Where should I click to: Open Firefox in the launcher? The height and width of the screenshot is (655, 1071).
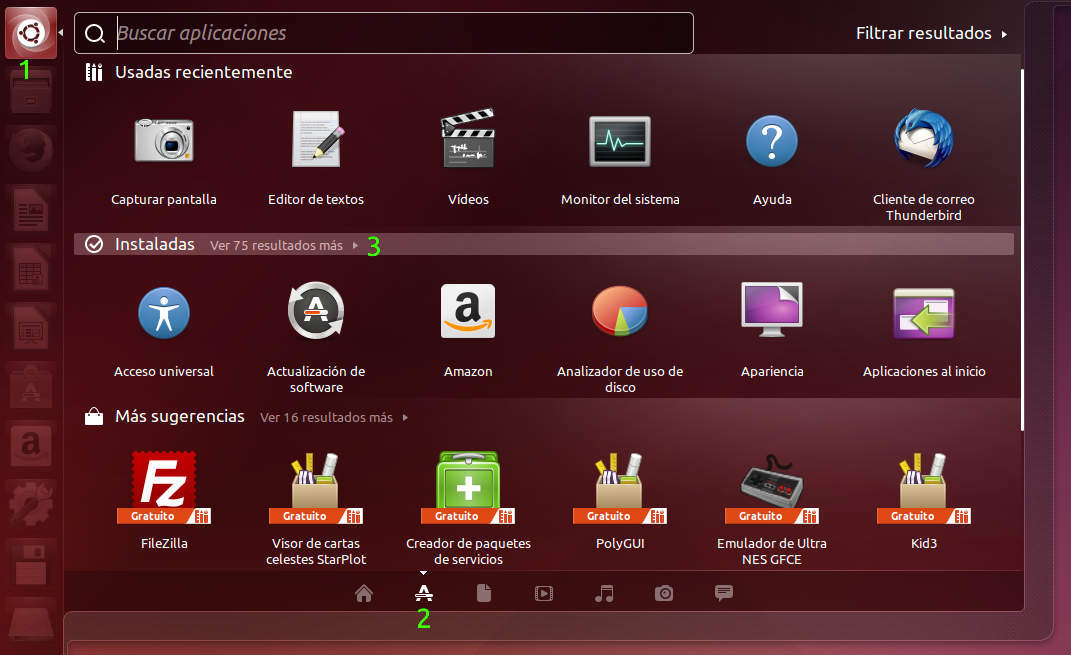click(31, 149)
